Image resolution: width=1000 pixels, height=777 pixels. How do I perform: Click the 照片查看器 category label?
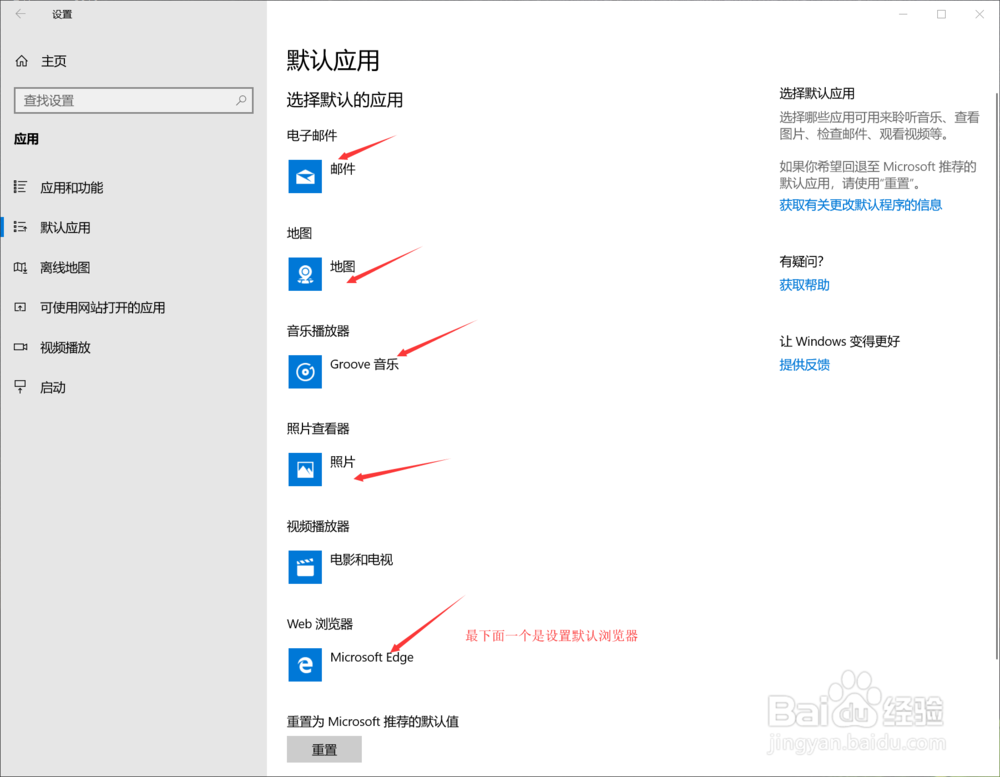(x=318, y=429)
